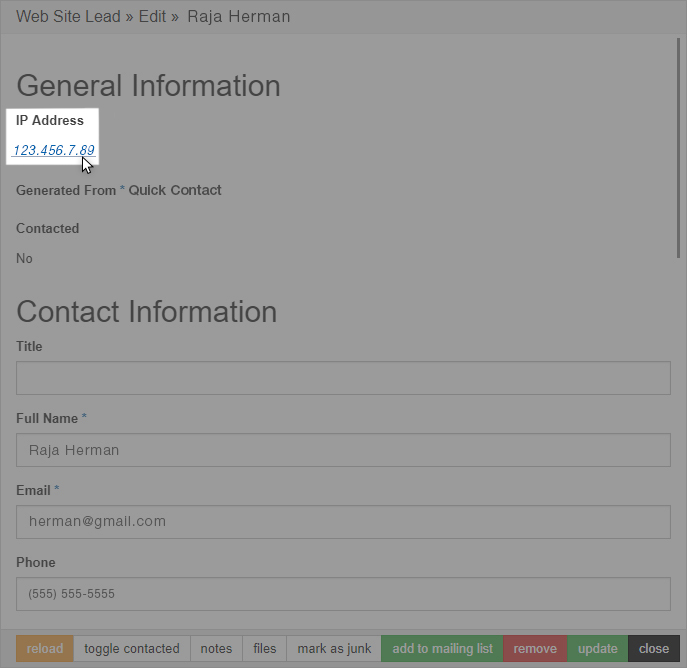Click the Contacted value No
Image resolution: width=687 pixels, height=668 pixels.
pos(24,258)
